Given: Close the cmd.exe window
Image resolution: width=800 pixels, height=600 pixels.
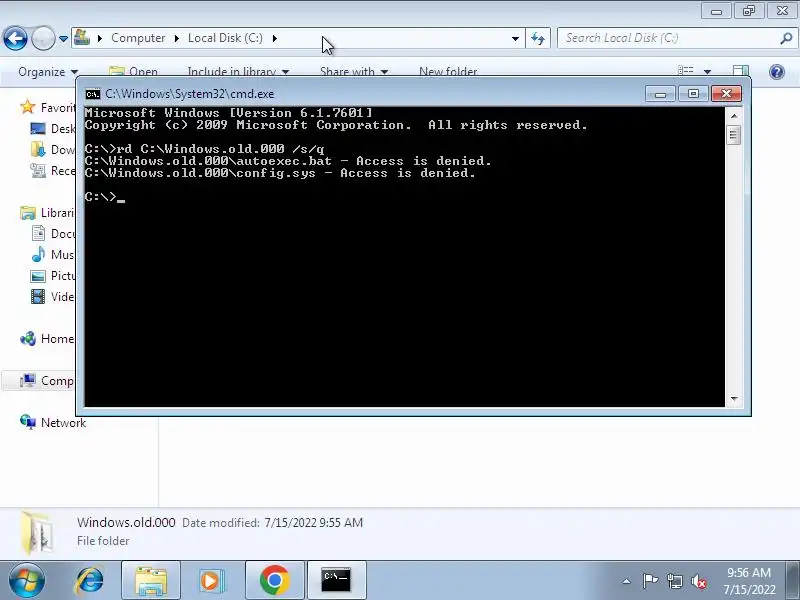Looking at the screenshot, I should click(726, 94).
